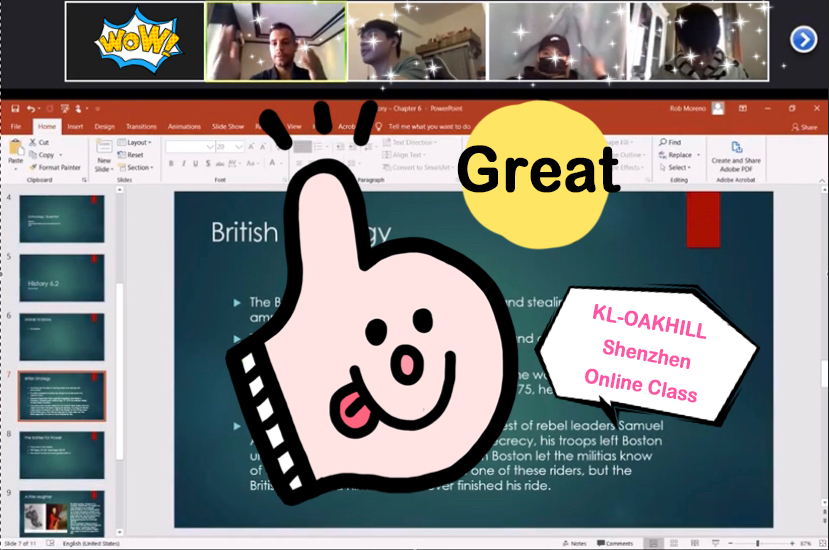Viewport: 829px width, 550px height.
Task: Click the zoom in plus button
Action: point(792,543)
